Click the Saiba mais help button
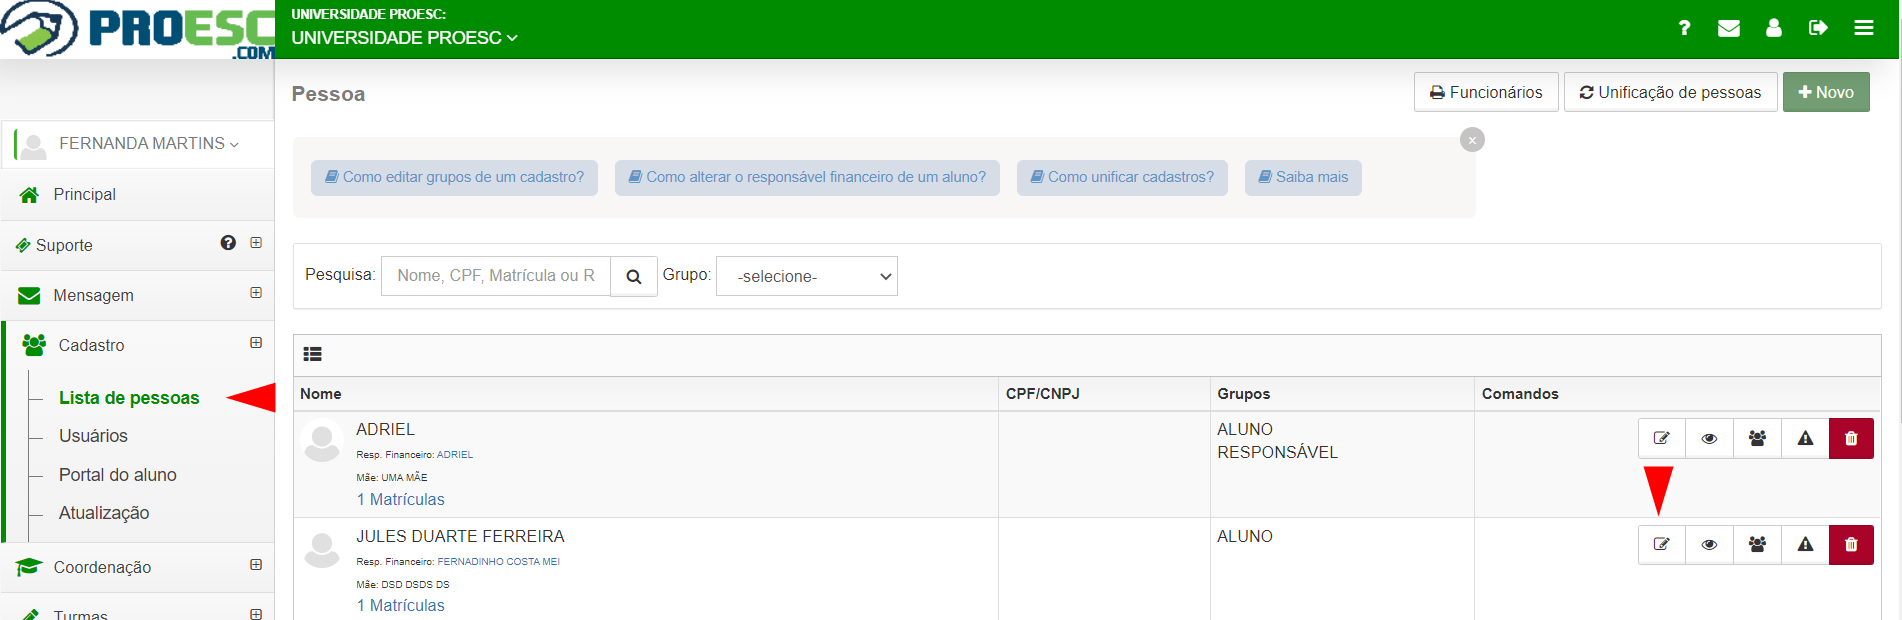This screenshot has width=1902, height=620. click(x=1303, y=178)
